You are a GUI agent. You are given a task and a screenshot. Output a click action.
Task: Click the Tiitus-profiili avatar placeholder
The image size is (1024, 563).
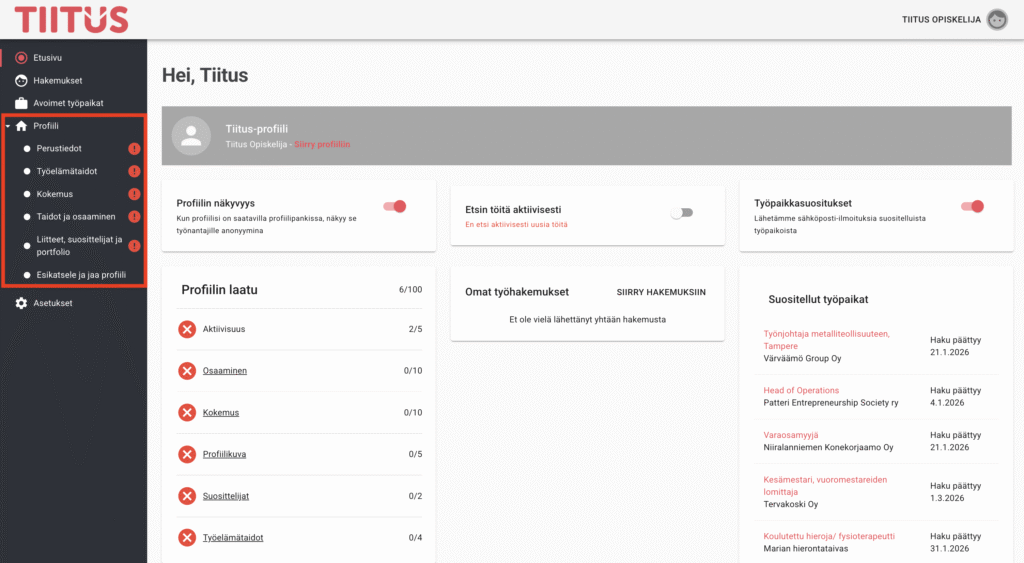coord(191,135)
